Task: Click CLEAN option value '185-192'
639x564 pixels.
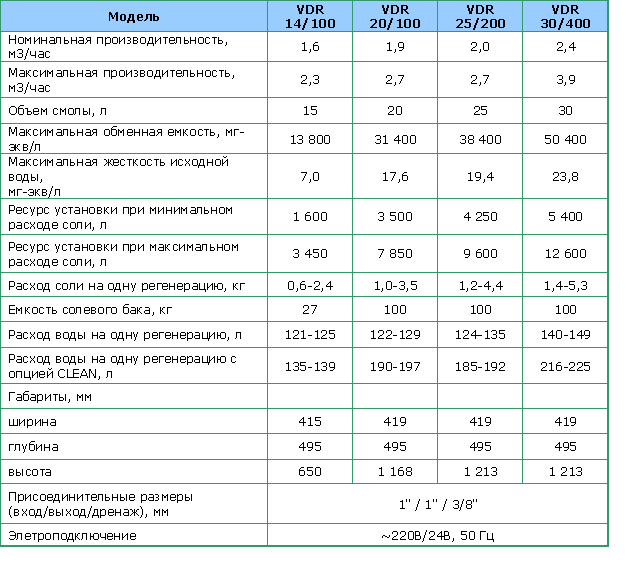Action: pos(480,366)
